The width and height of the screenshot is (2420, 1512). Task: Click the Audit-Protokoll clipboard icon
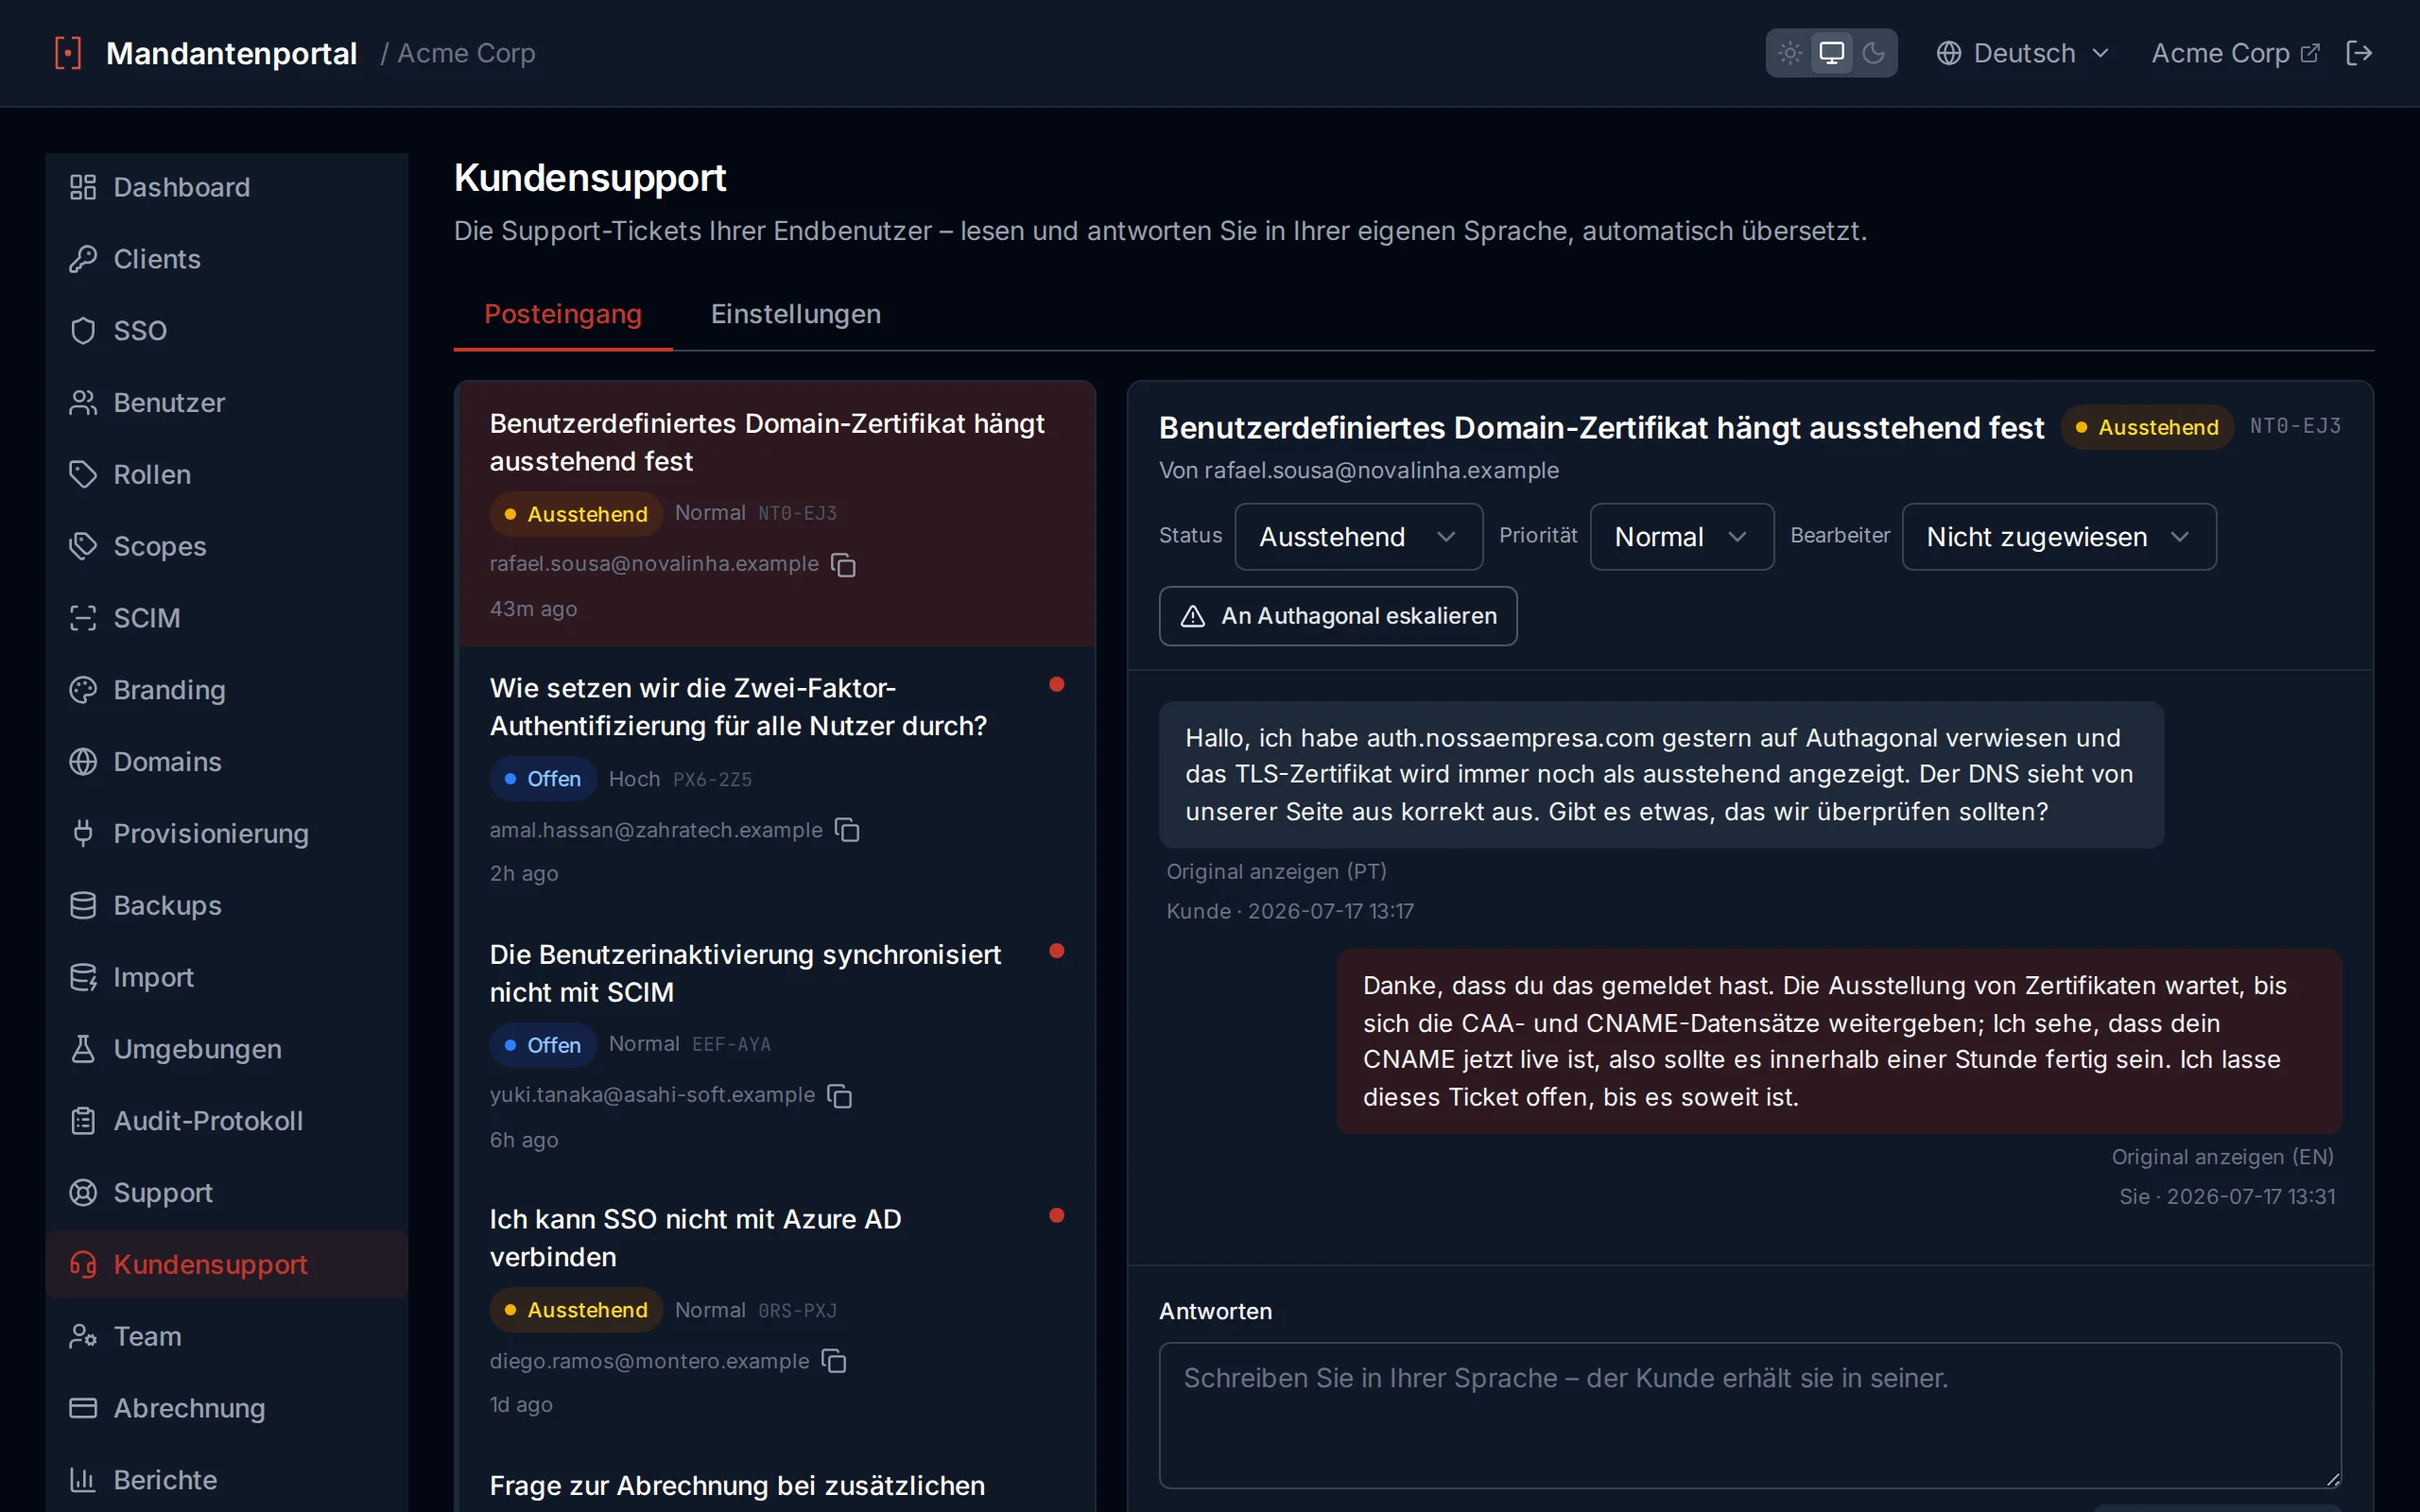tap(83, 1121)
